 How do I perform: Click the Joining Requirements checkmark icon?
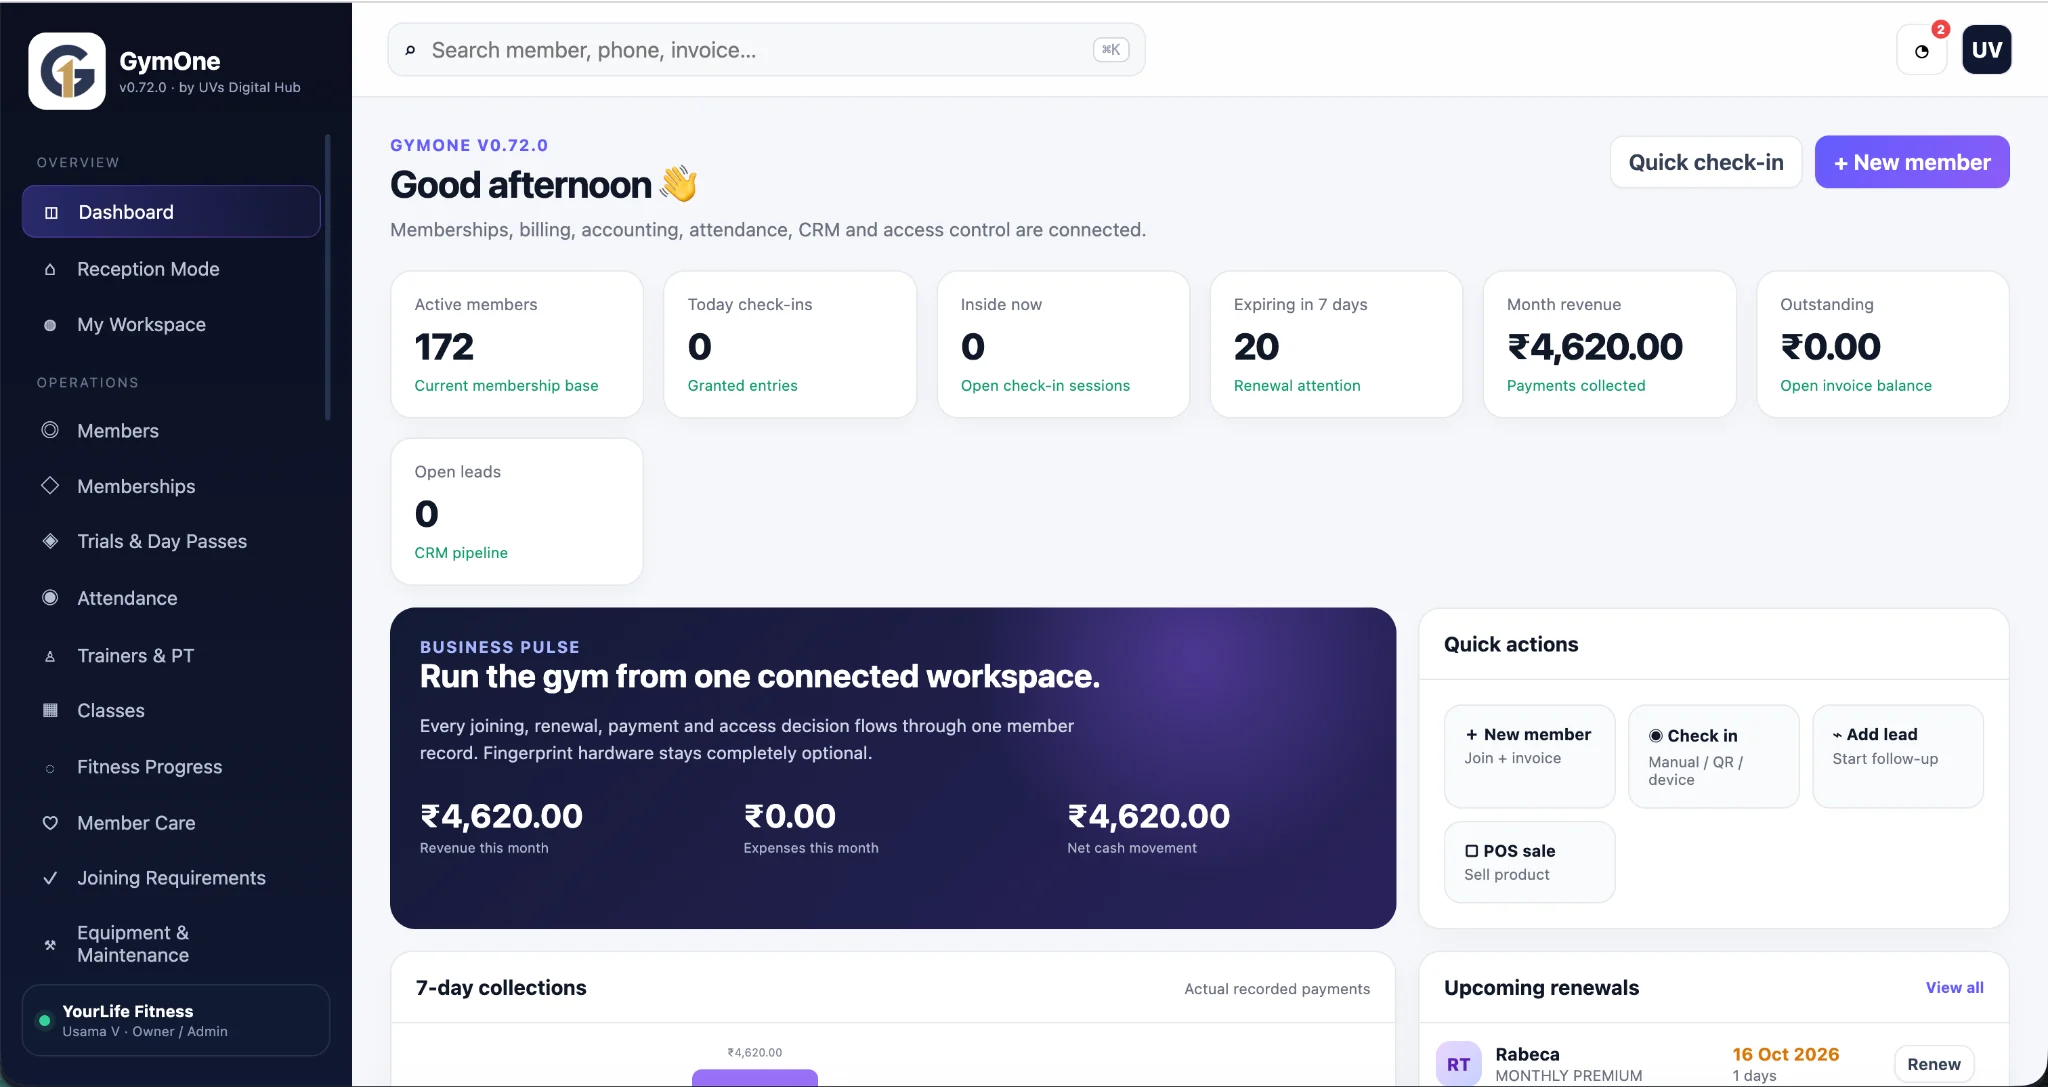(50, 878)
